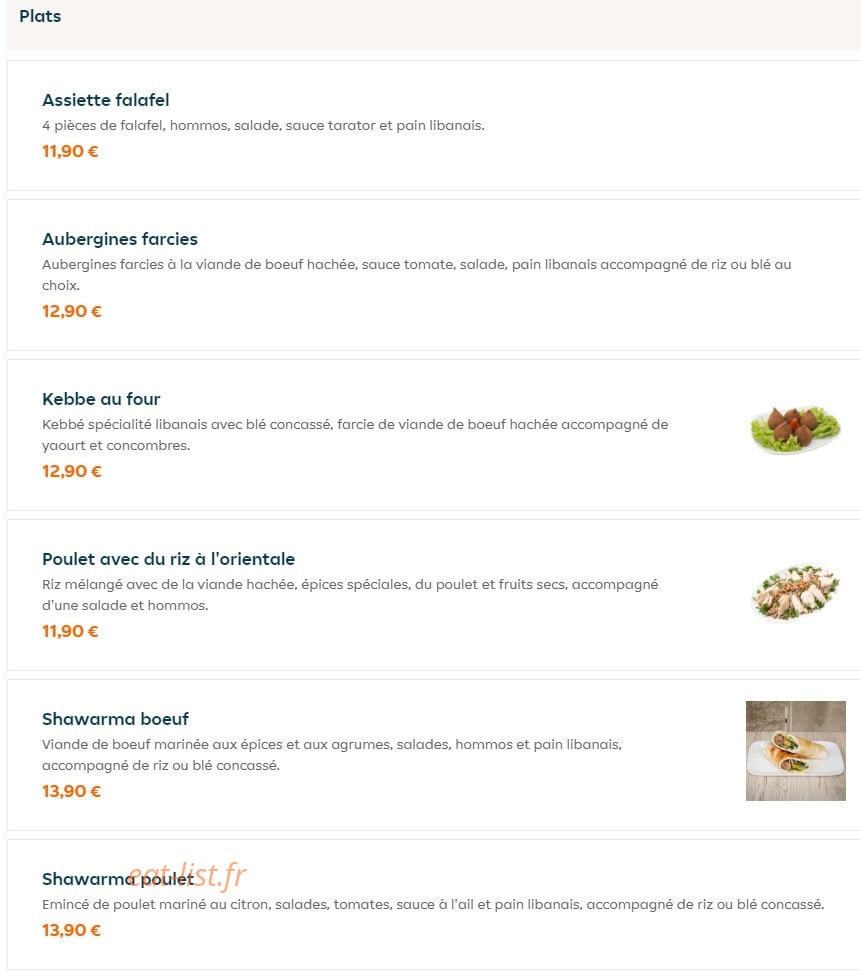The image size is (861, 971).
Task: Click the Plats section header
Action: pos(40,16)
